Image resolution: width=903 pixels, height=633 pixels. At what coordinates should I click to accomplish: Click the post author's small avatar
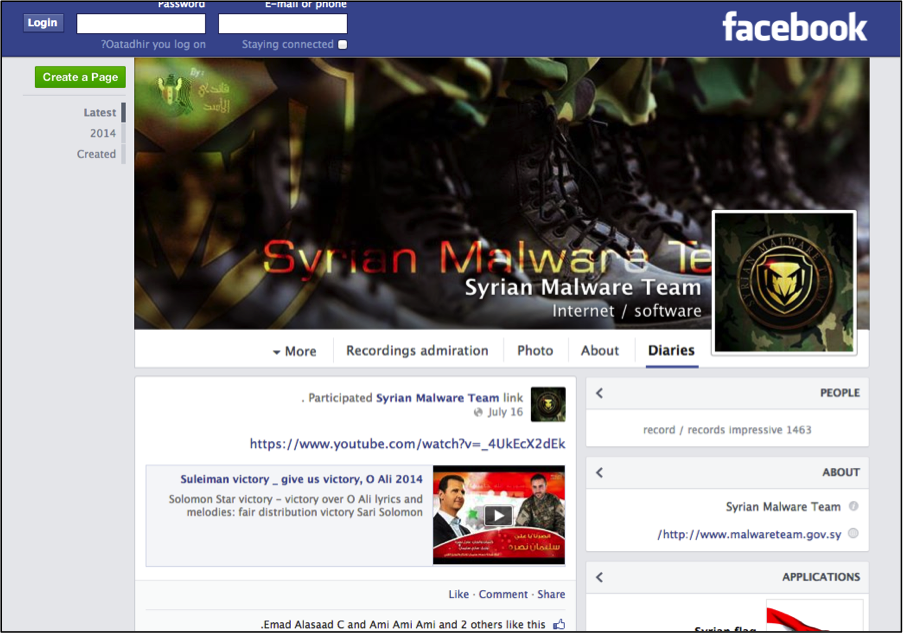(548, 404)
